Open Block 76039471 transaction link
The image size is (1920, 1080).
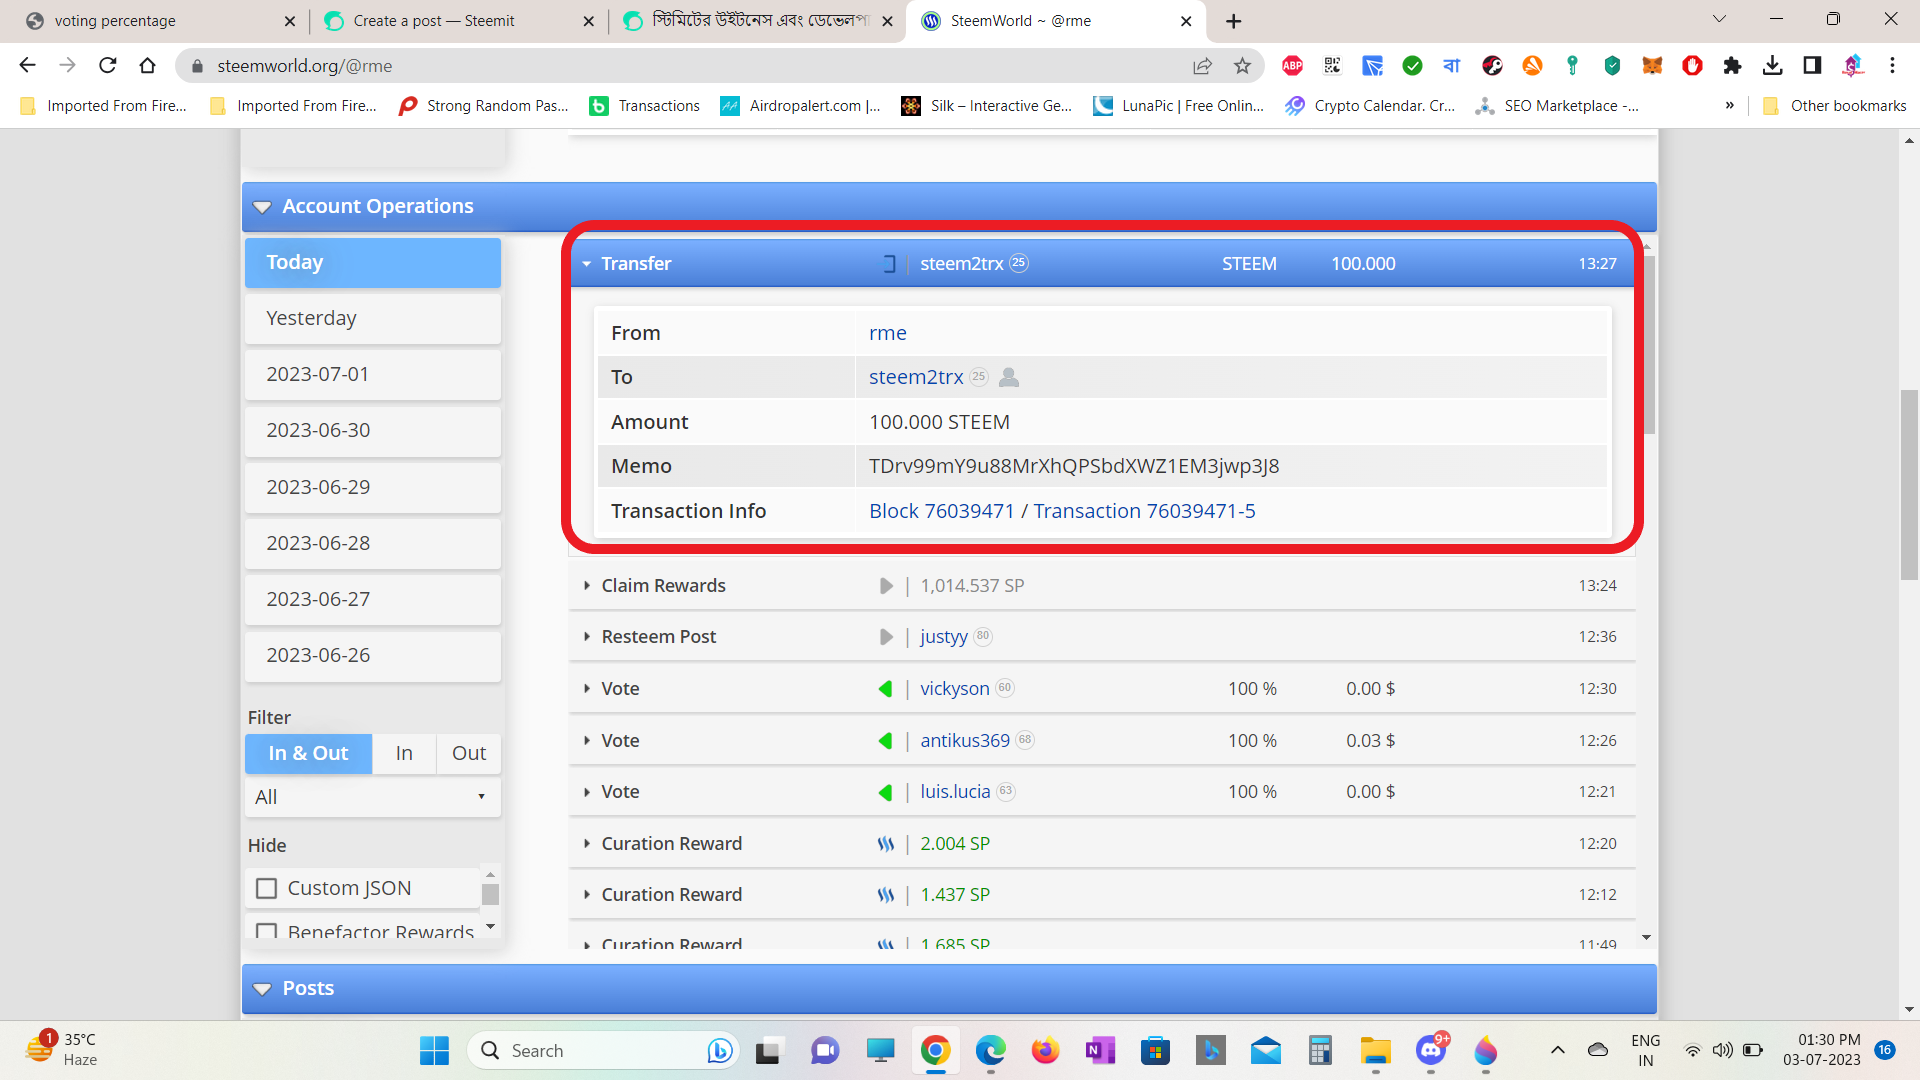[941, 511]
